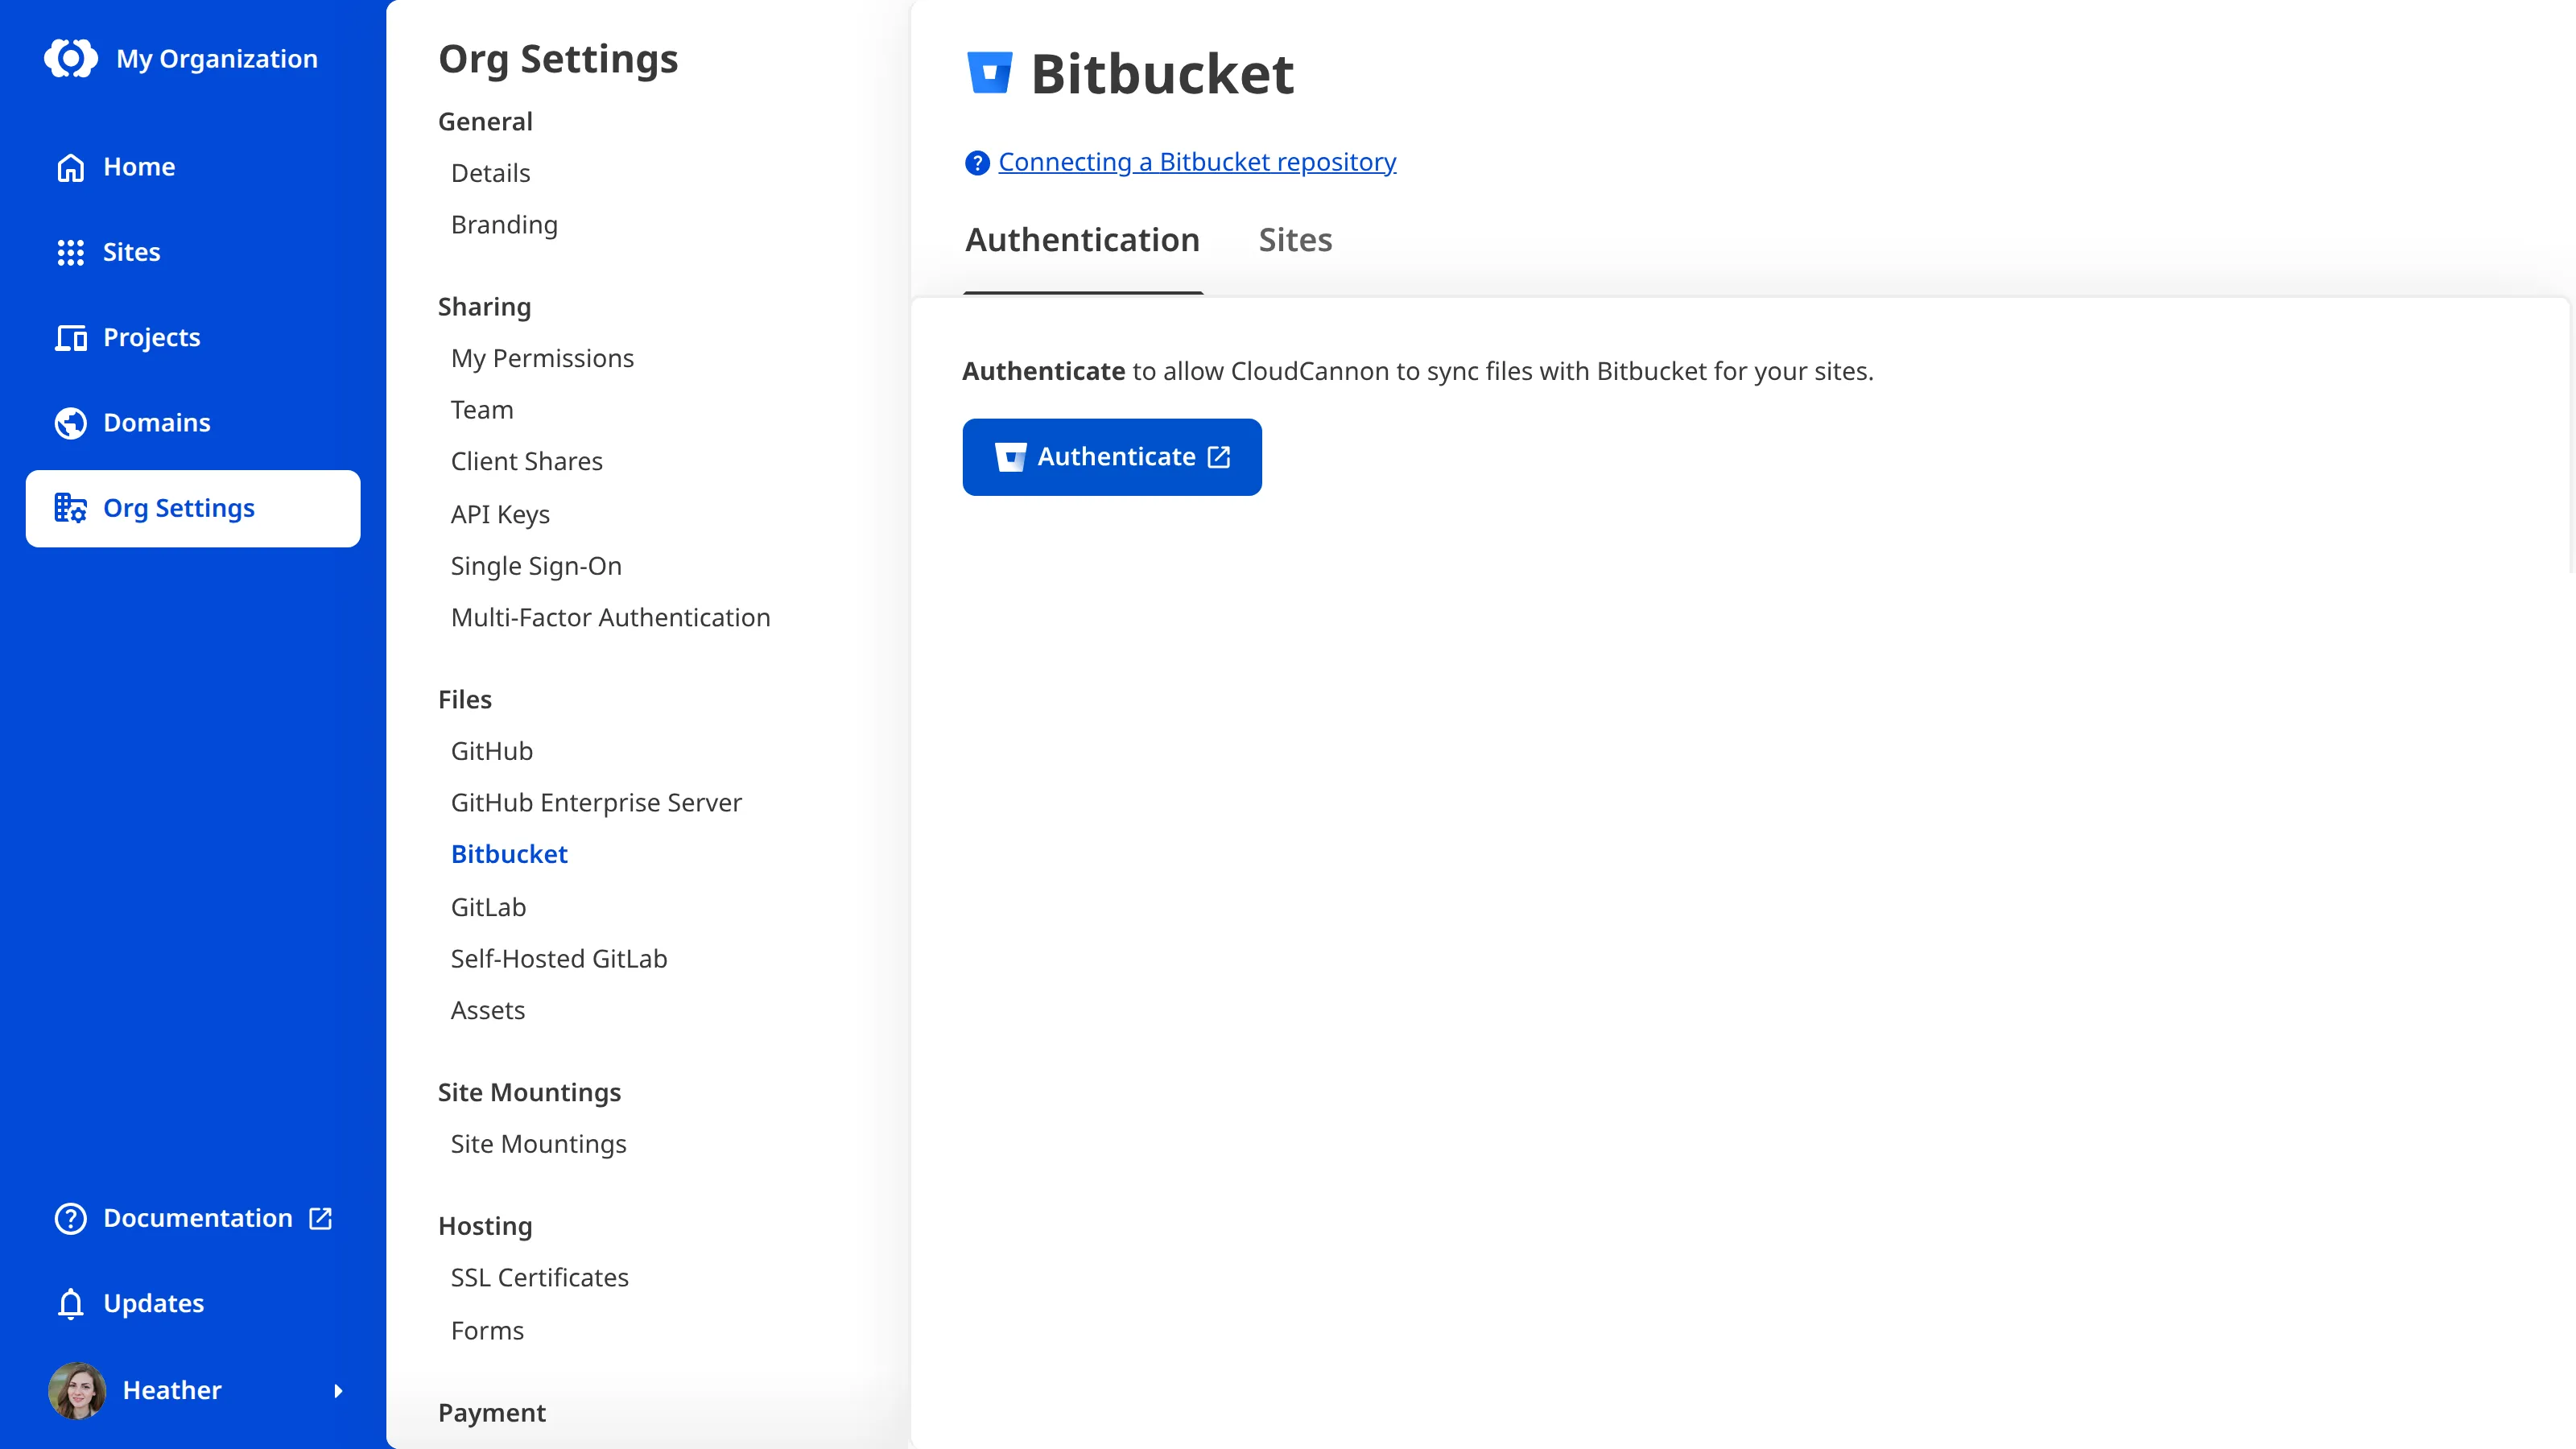Open SSL Certificates settings
This screenshot has width=2576, height=1449.
coord(539,1278)
